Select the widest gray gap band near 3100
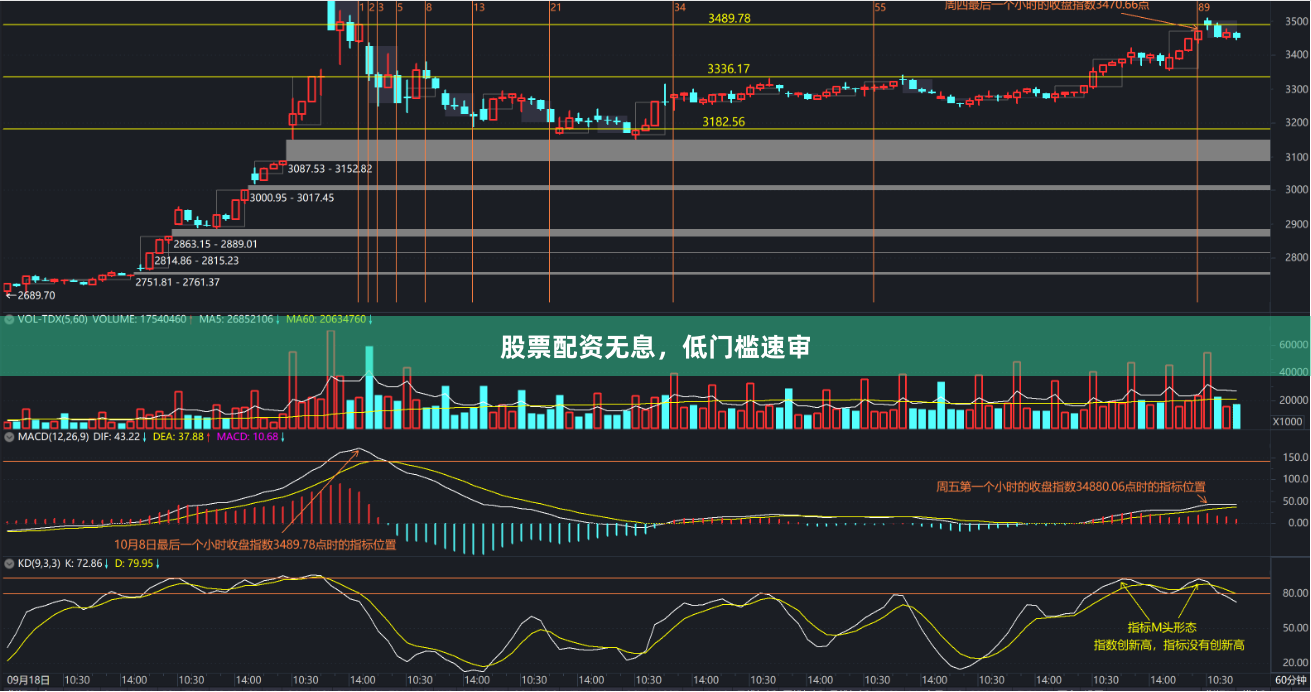The width and height of the screenshot is (1311, 692). point(777,150)
